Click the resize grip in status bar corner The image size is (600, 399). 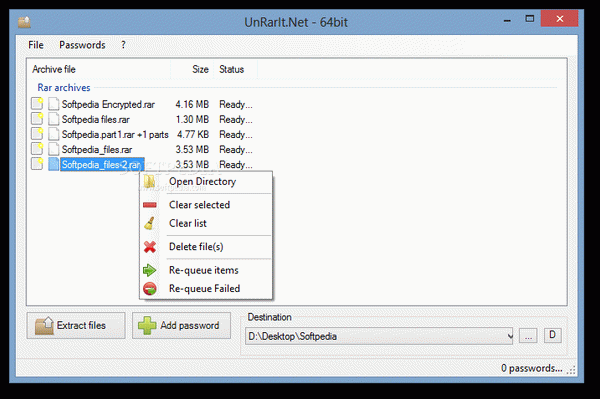[x=571, y=370]
